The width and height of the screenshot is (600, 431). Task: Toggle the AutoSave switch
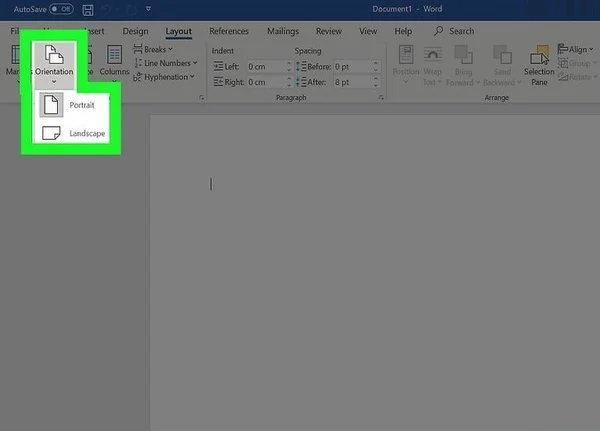61,9
